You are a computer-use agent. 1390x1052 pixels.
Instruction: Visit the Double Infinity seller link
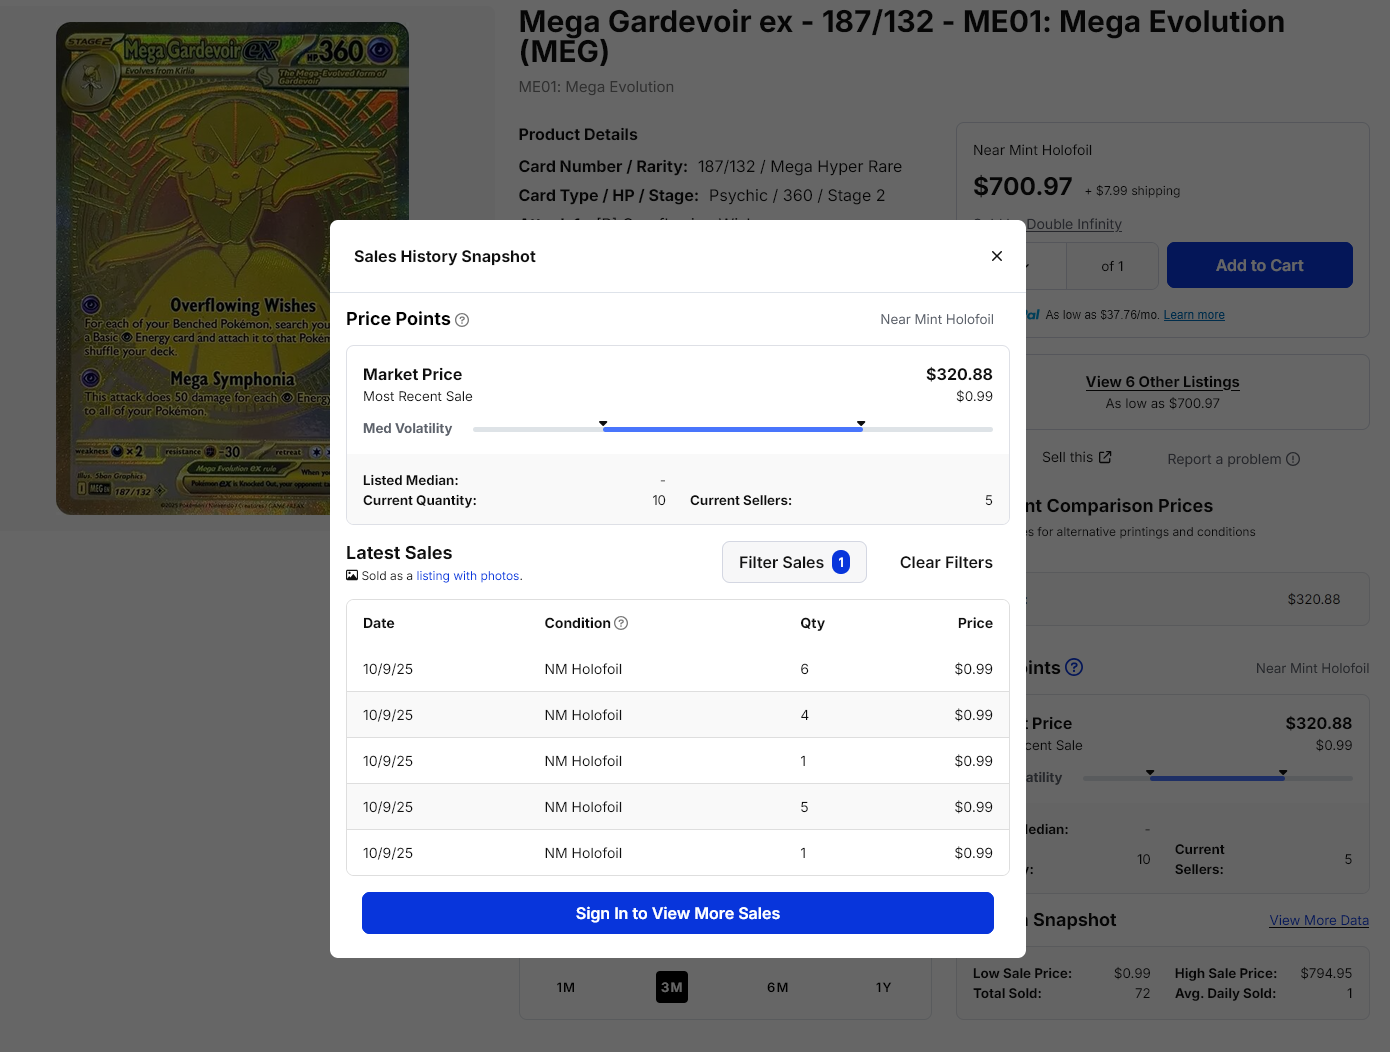pos(1074,224)
